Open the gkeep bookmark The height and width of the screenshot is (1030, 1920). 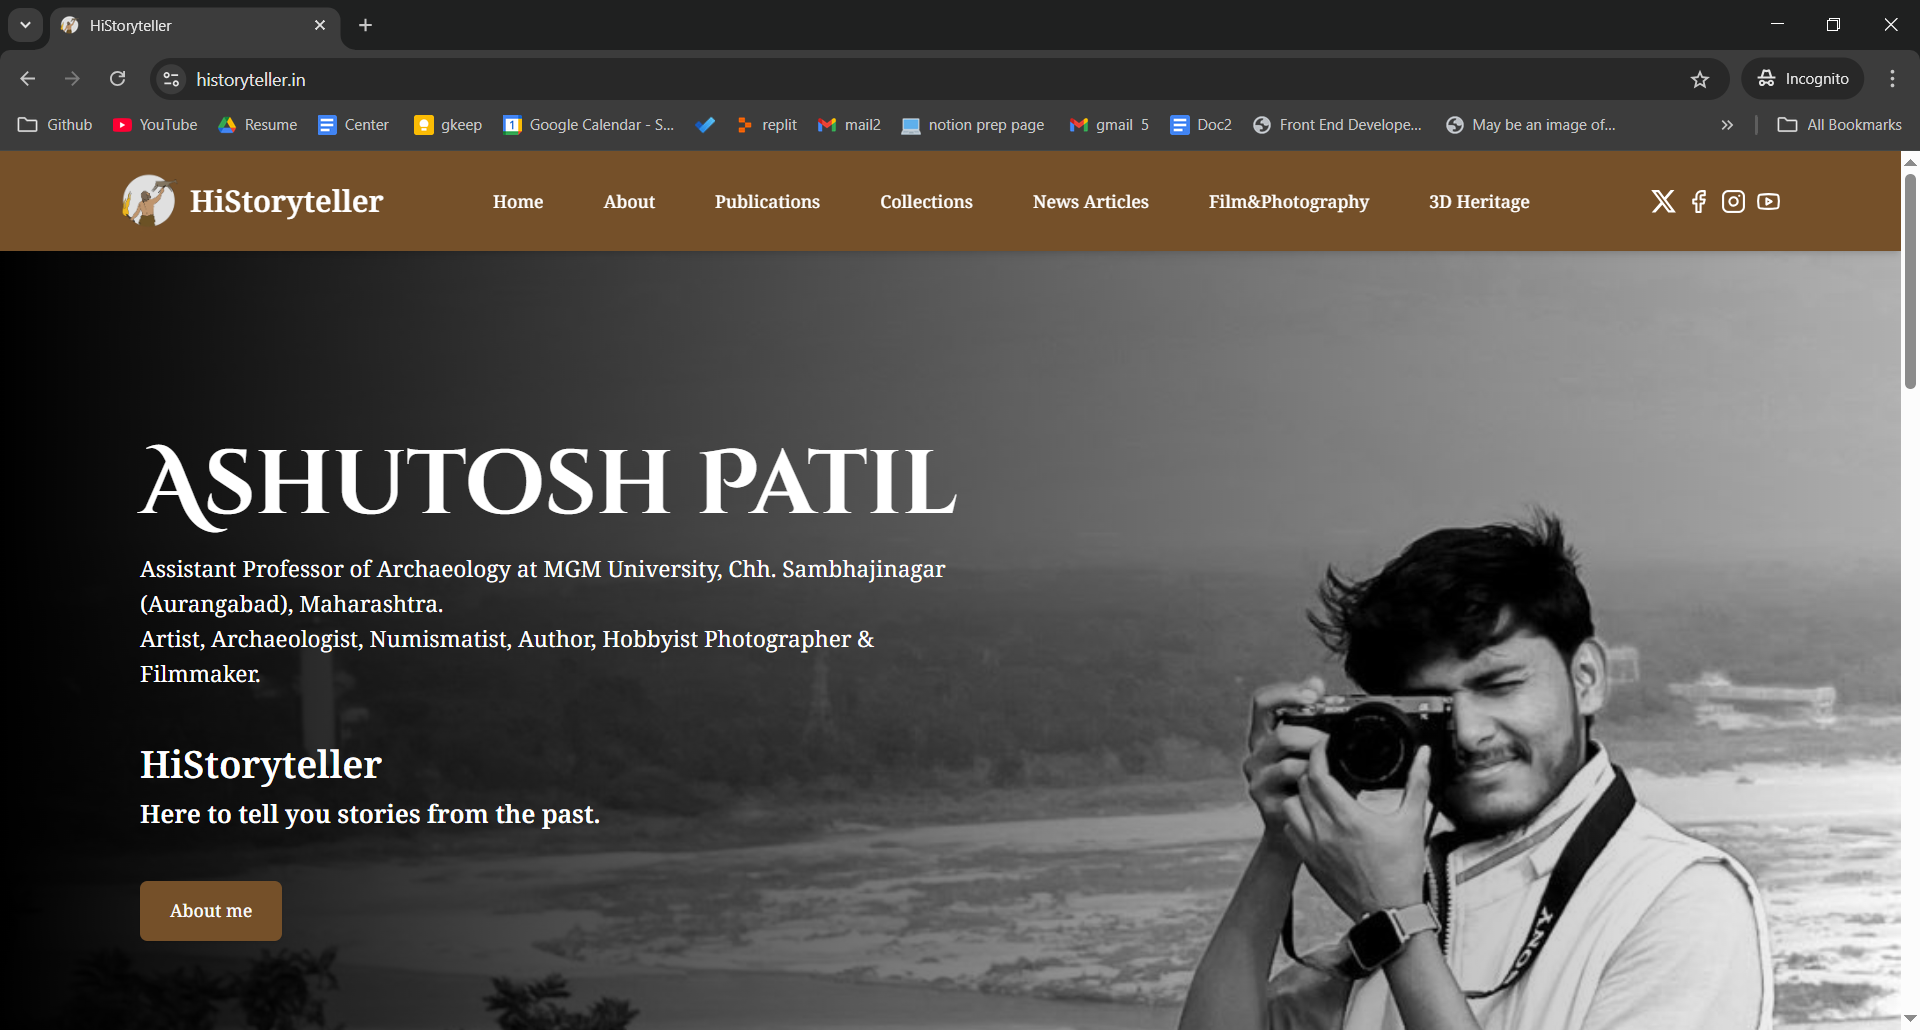tap(447, 124)
